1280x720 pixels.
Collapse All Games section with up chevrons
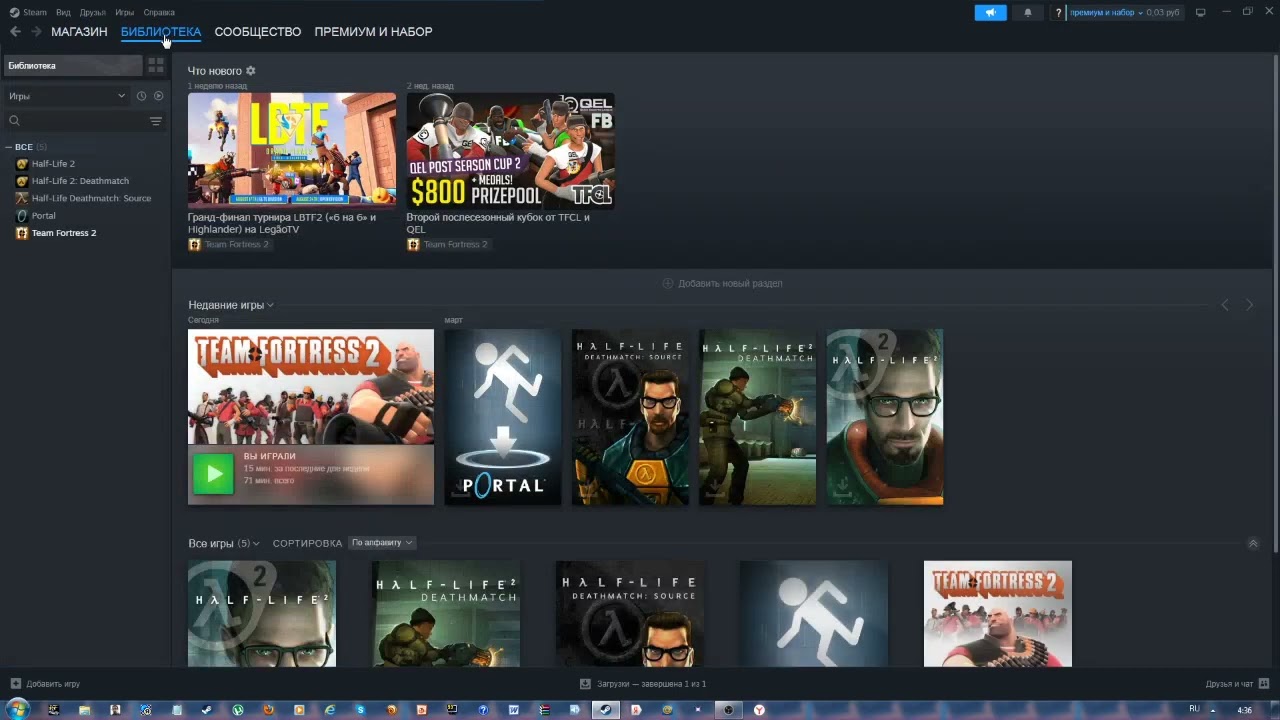[x=1253, y=544]
